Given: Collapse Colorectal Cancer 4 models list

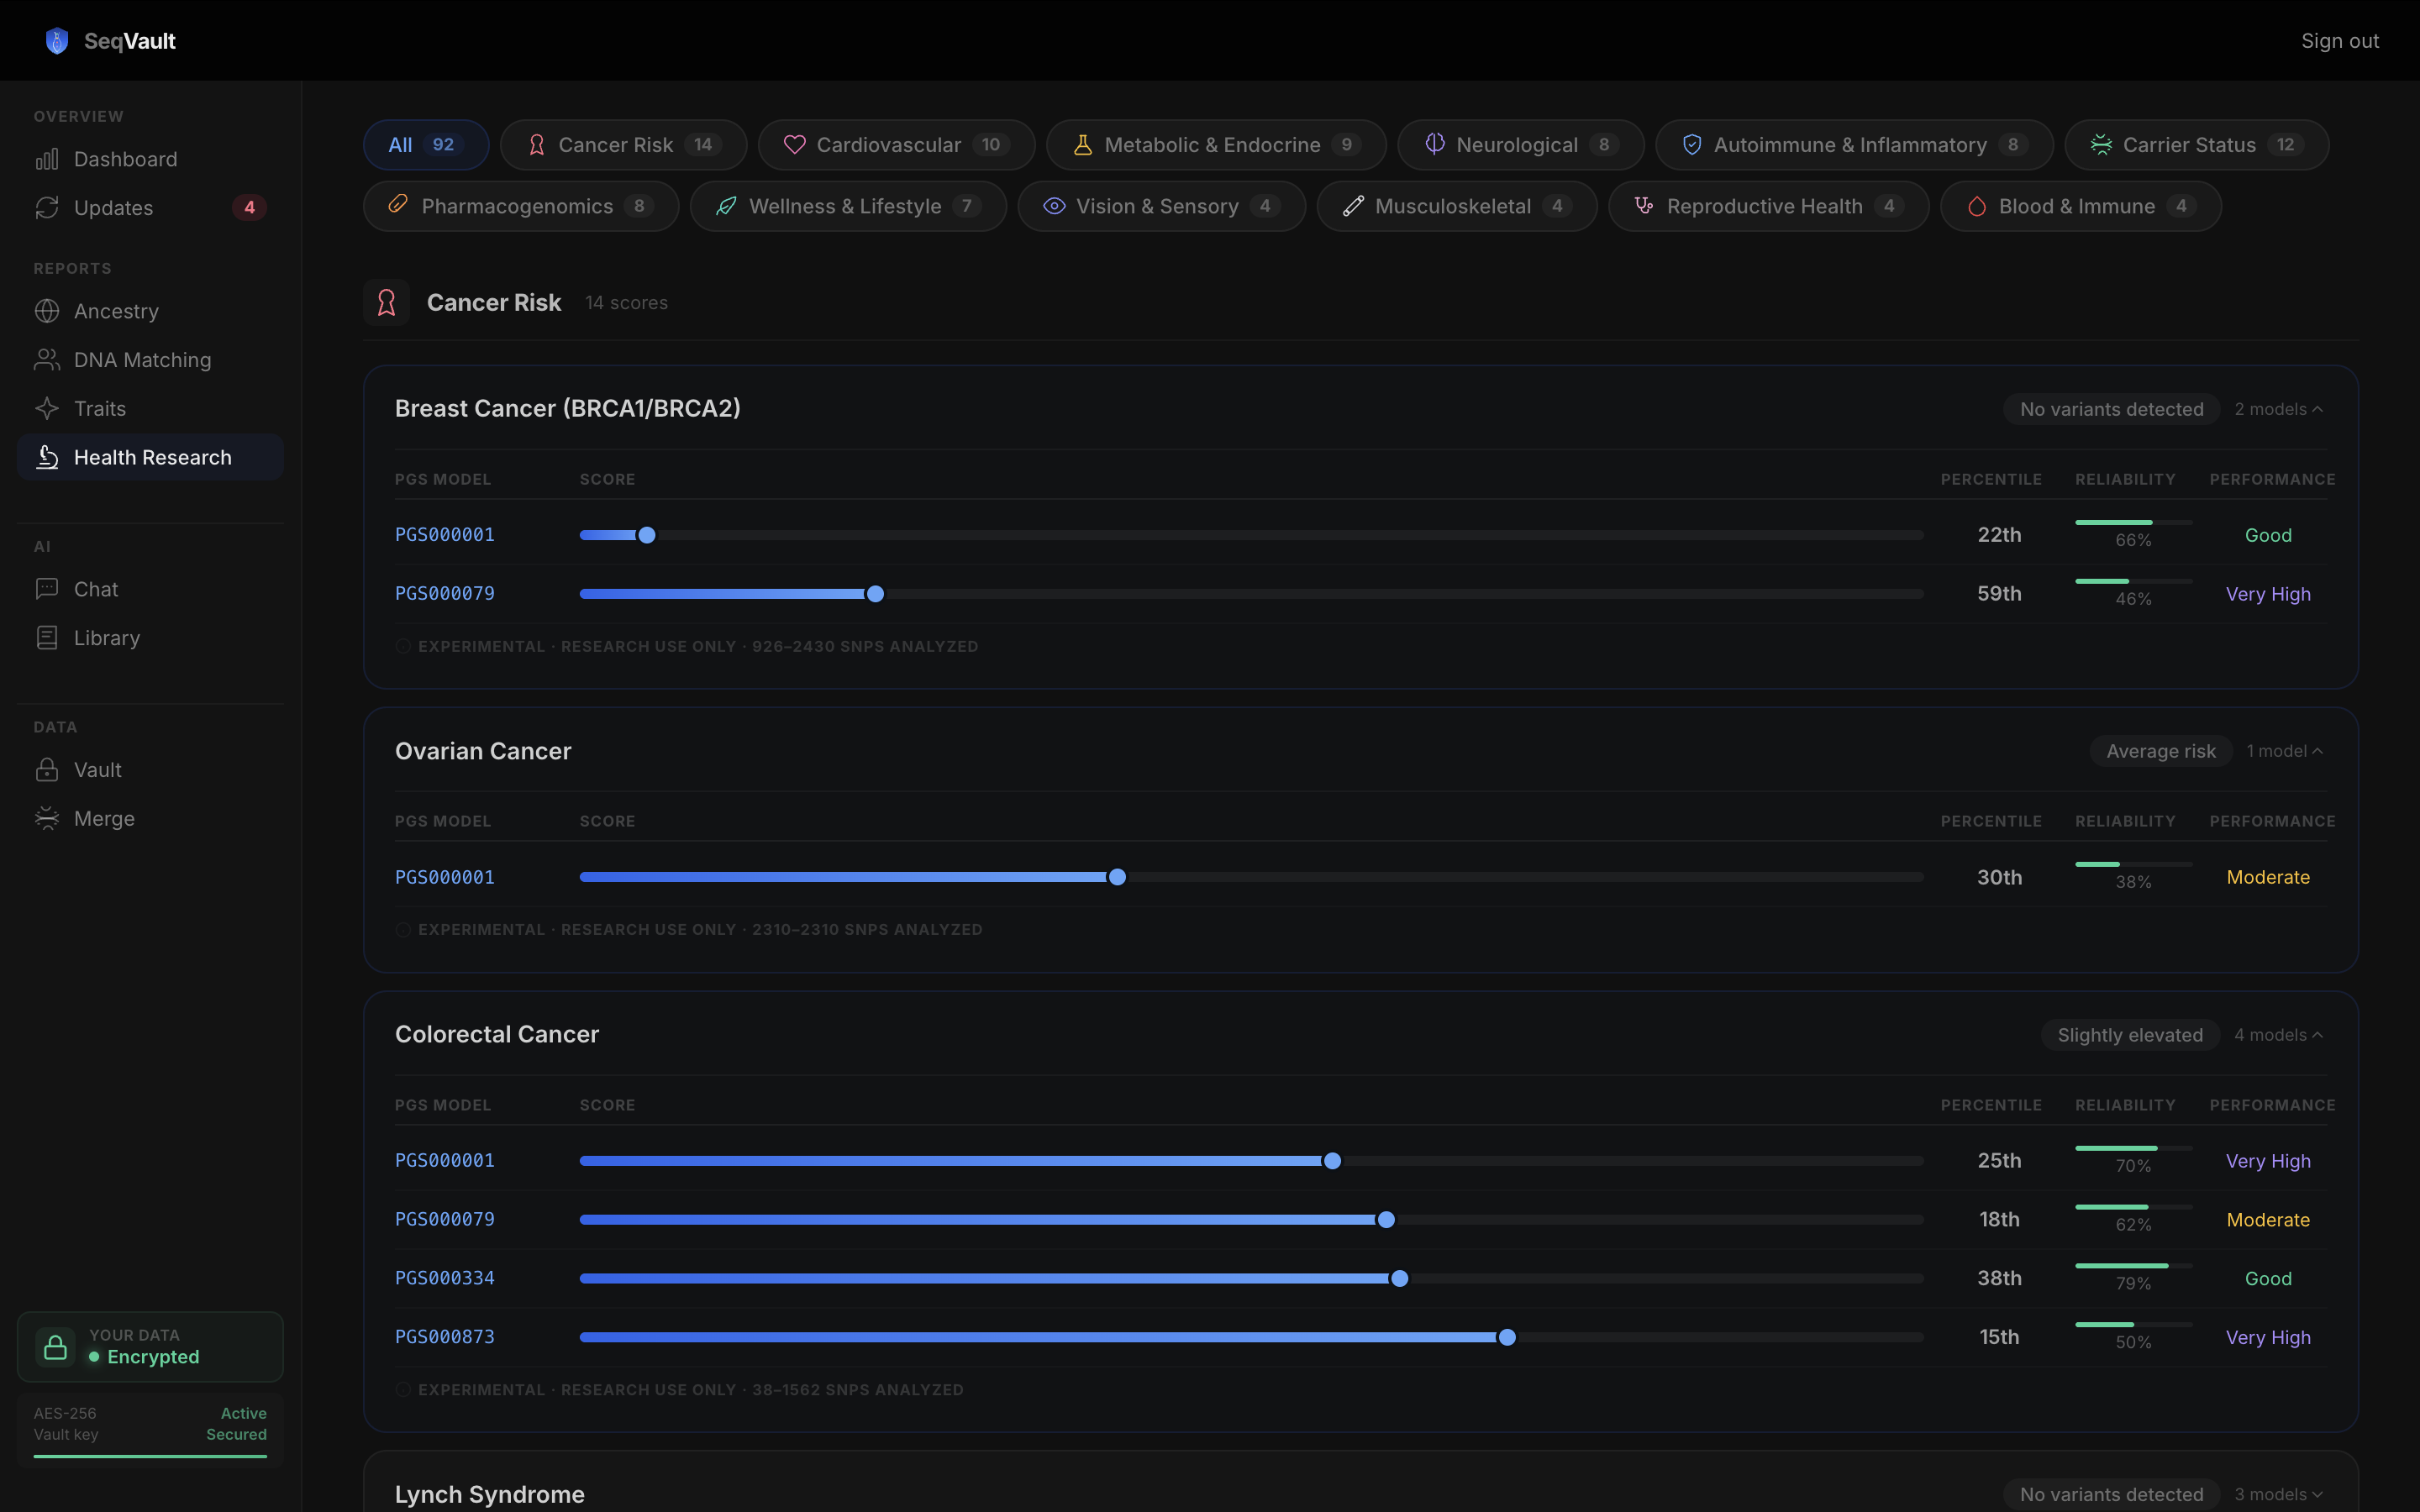Looking at the screenshot, I should (x=2278, y=1035).
